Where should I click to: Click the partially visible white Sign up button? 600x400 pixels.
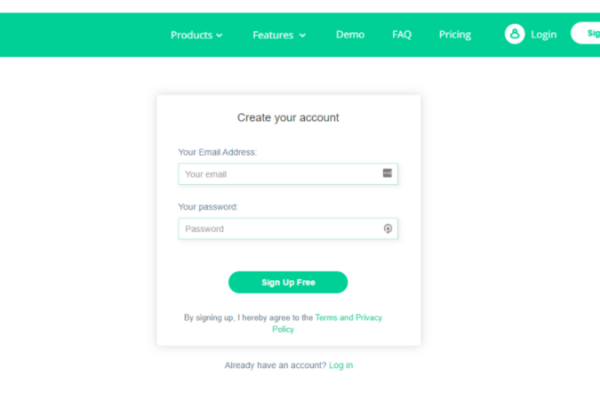pyautogui.click(x=586, y=33)
